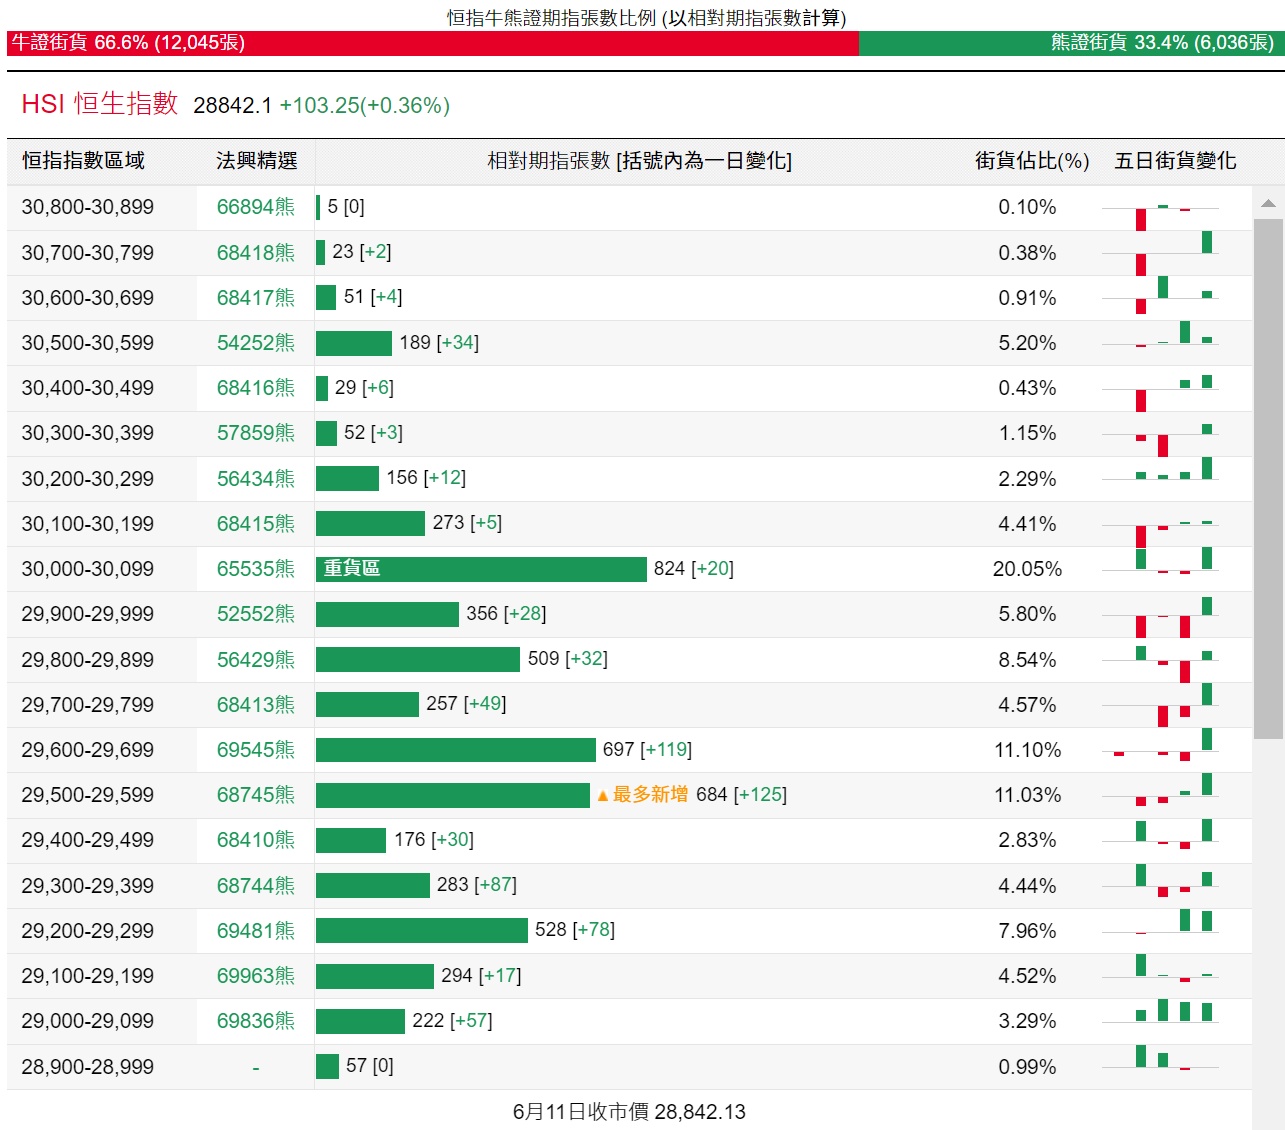Image resolution: width=1285 pixels, height=1130 pixels.
Task: Select the 69836熊 warrant link
Action: [x=255, y=1021]
